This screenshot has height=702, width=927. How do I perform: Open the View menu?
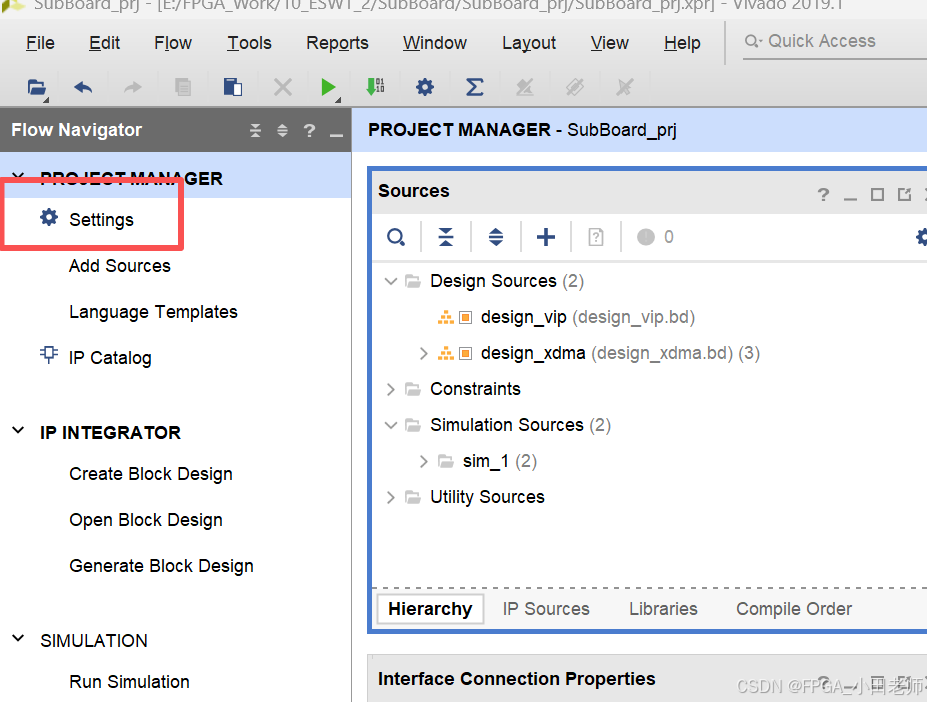click(x=610, y=43)
